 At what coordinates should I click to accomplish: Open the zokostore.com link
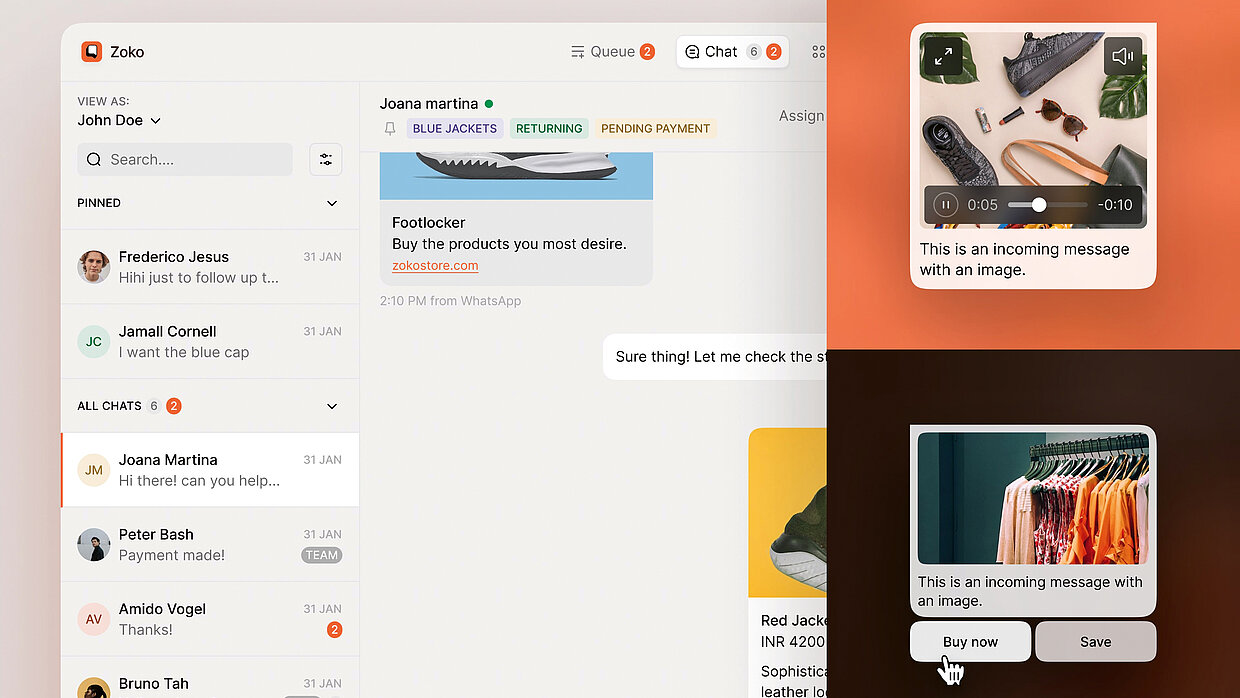[x=435, y=266]
